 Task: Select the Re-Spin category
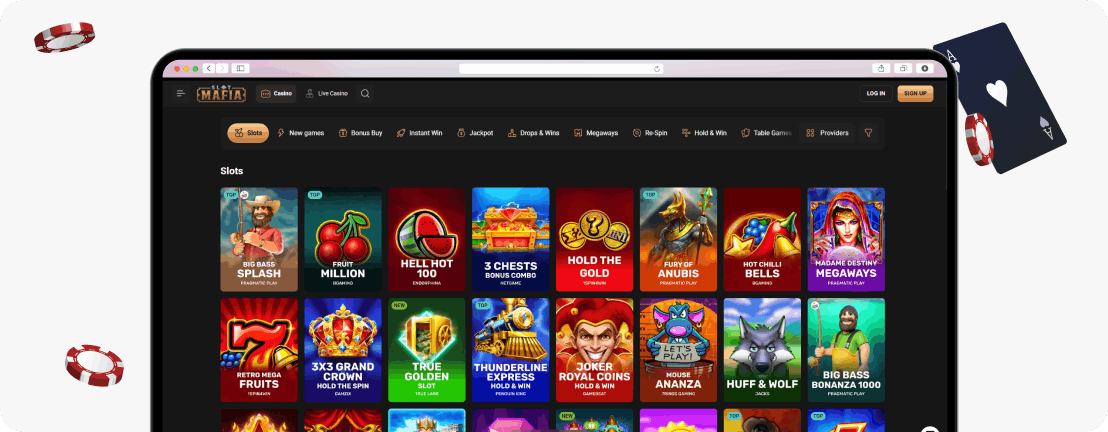(650, 133)
